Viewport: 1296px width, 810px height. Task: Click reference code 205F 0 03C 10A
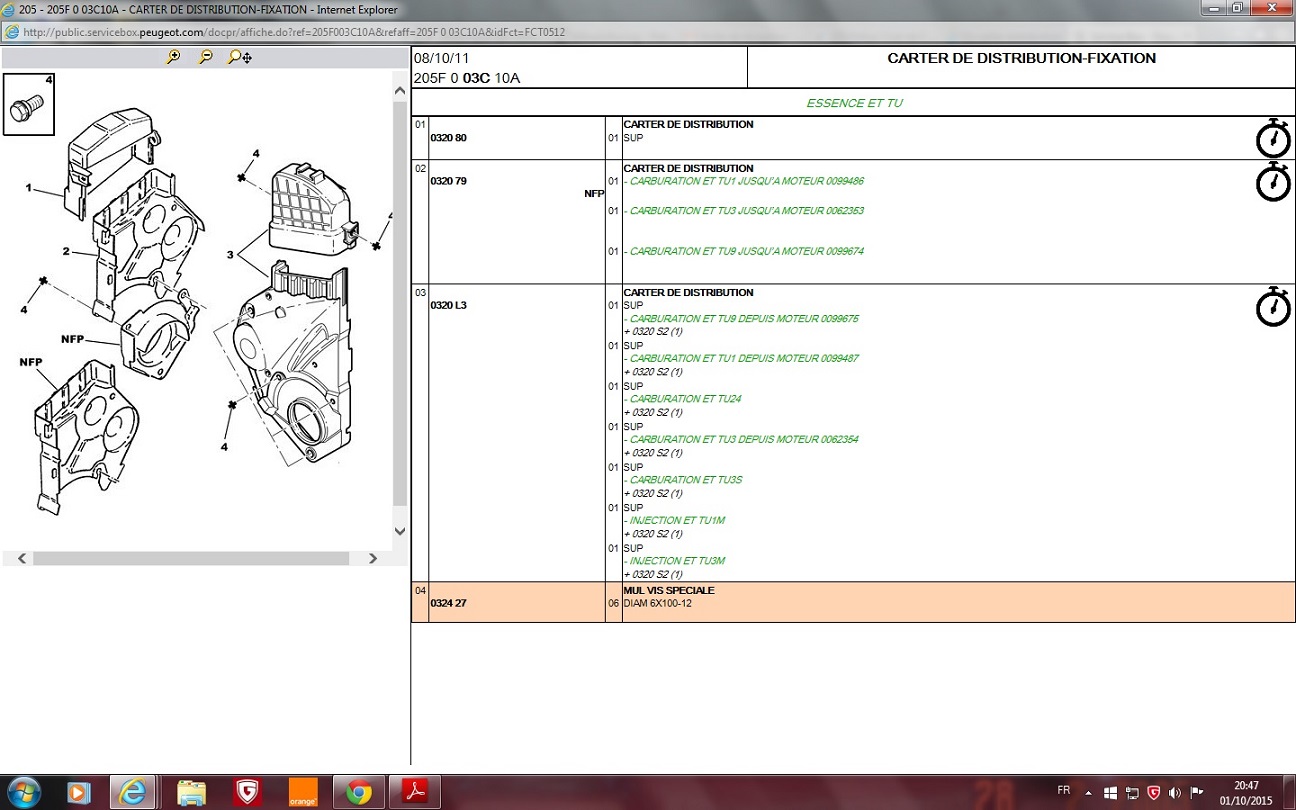pos(467,78)
